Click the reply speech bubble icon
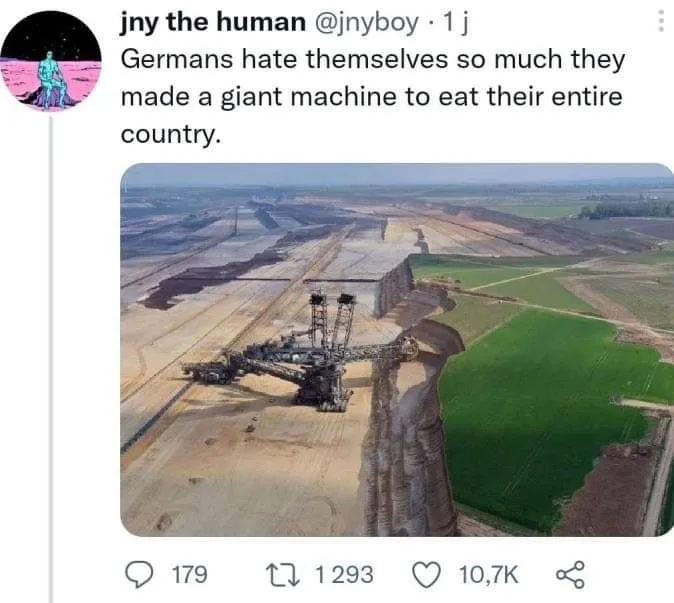Viewport: 674px width, 603px height. [138, 575]
